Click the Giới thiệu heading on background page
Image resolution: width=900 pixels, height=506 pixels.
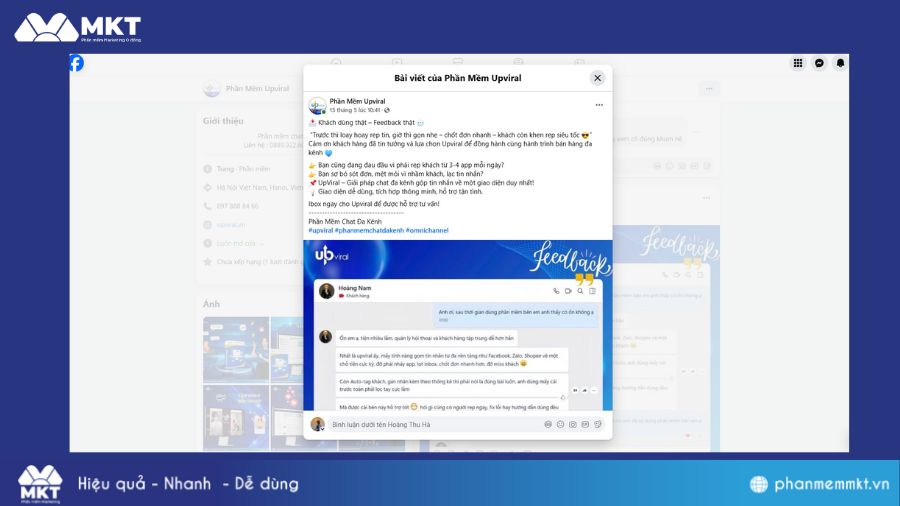223,121
